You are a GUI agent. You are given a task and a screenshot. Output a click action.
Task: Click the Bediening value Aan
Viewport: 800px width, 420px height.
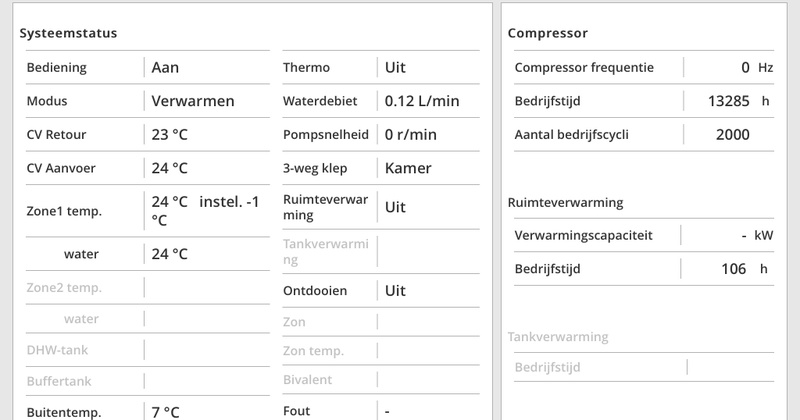click(x=165, y=68)
